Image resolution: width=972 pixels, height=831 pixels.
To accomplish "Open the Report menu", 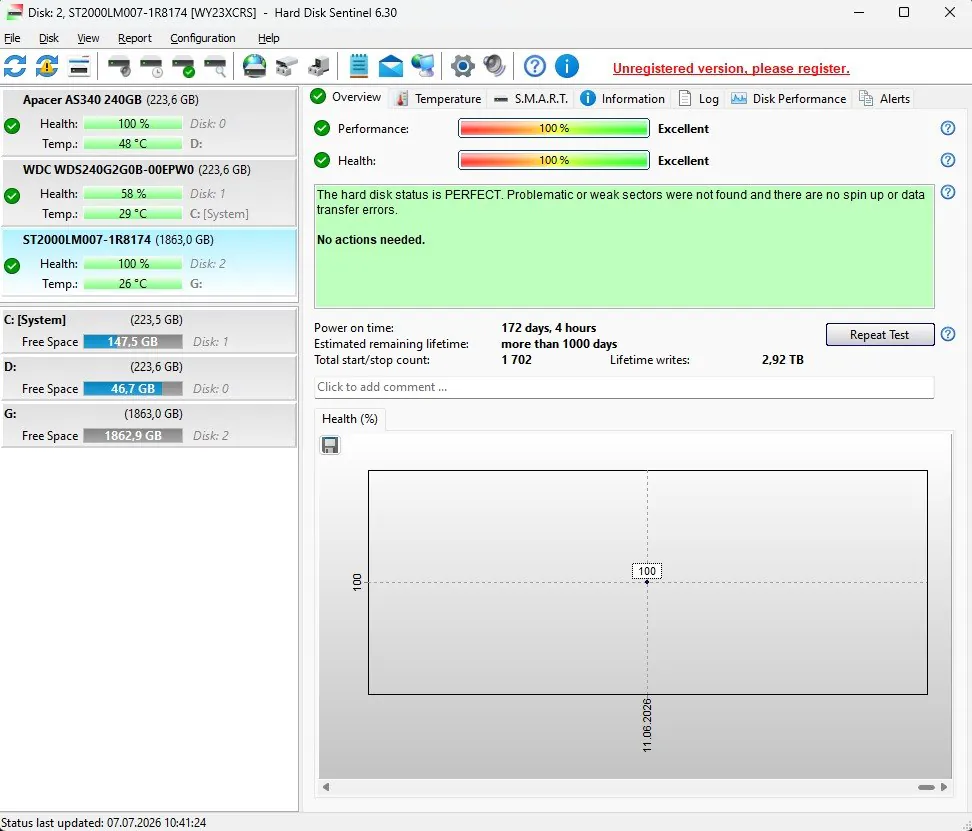I will coord(135,38).
